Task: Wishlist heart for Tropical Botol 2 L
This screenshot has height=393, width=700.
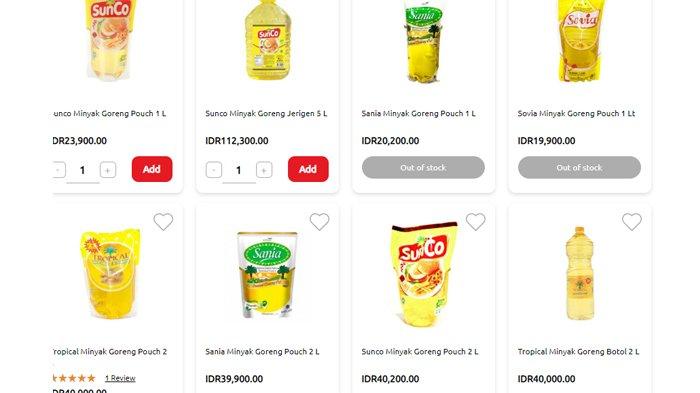Action: click(632, 222)
